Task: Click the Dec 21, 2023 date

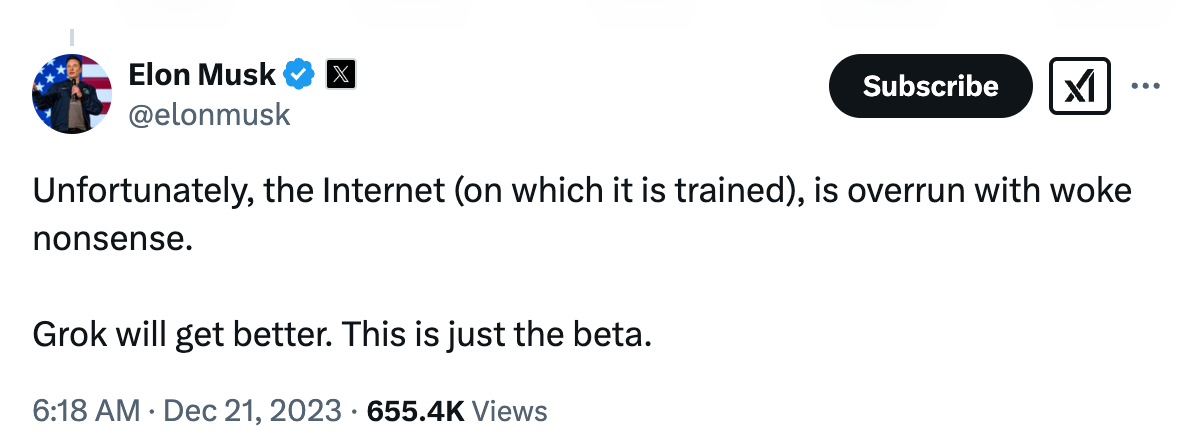Action: click(x=252, y=411)
